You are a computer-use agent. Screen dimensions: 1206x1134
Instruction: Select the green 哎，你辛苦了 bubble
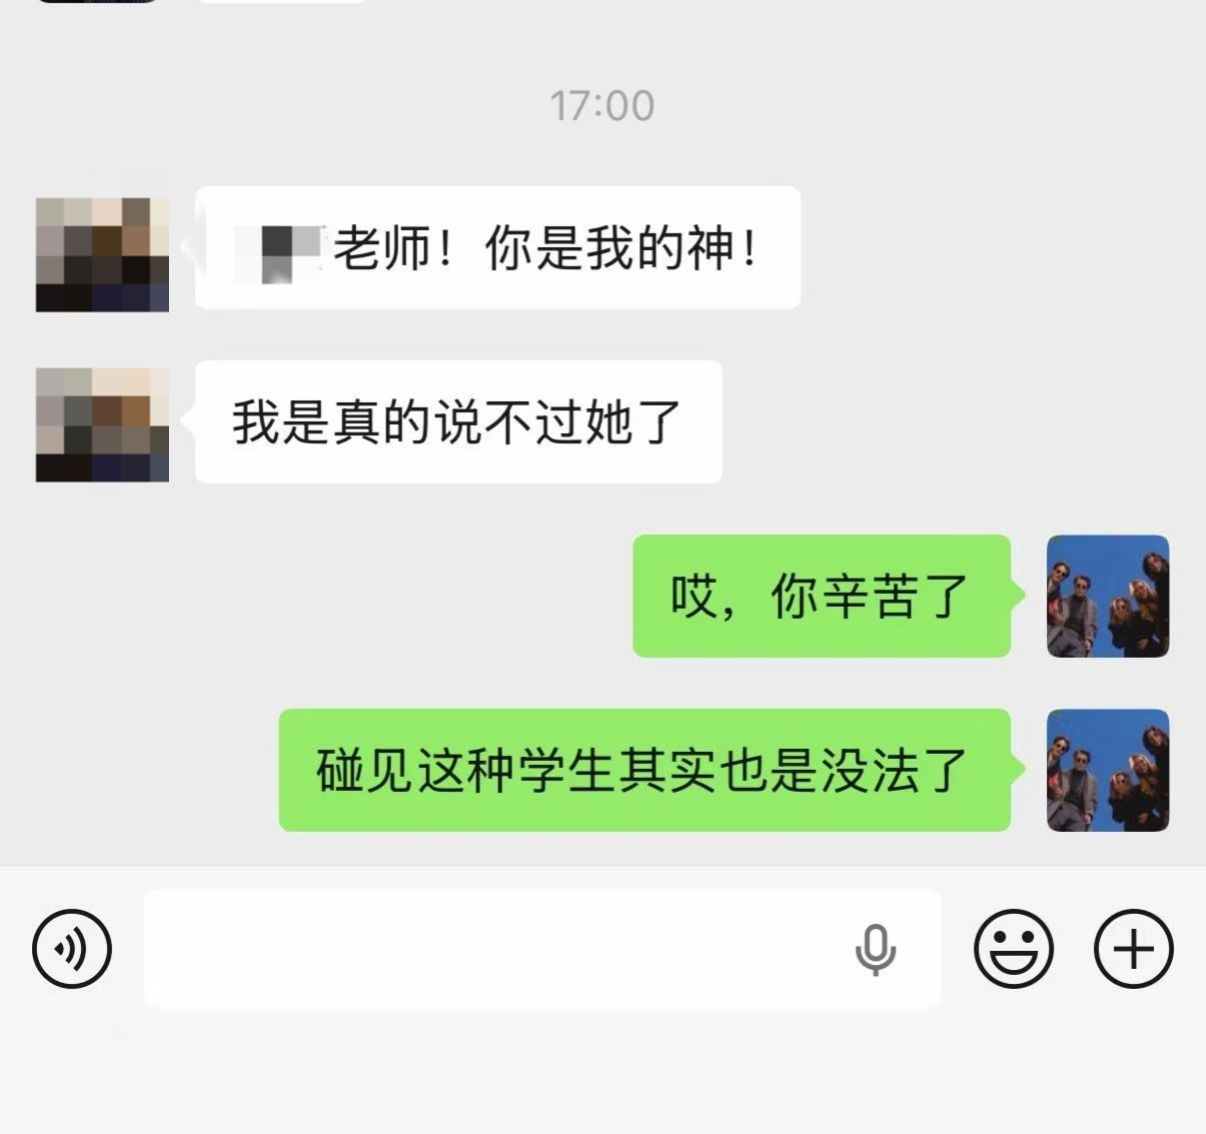(822, 596)
